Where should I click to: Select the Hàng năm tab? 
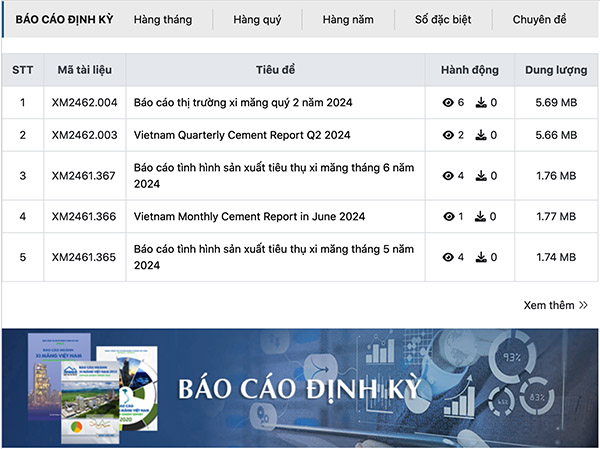point(348,19)
